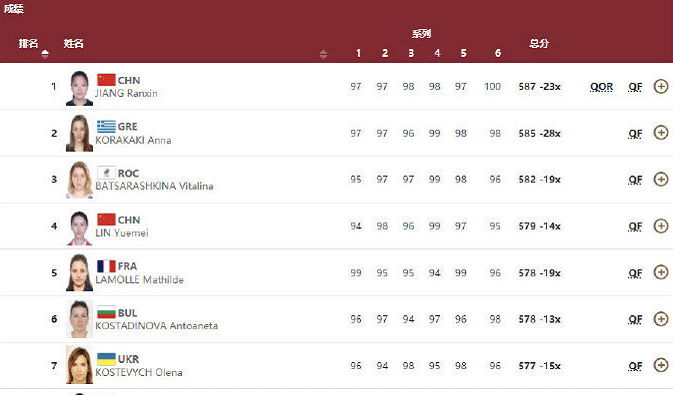Click QF label in KORAKAKI Anna's row
The image size is (673, 395).
pyautogui.click(x=635, y=134)
